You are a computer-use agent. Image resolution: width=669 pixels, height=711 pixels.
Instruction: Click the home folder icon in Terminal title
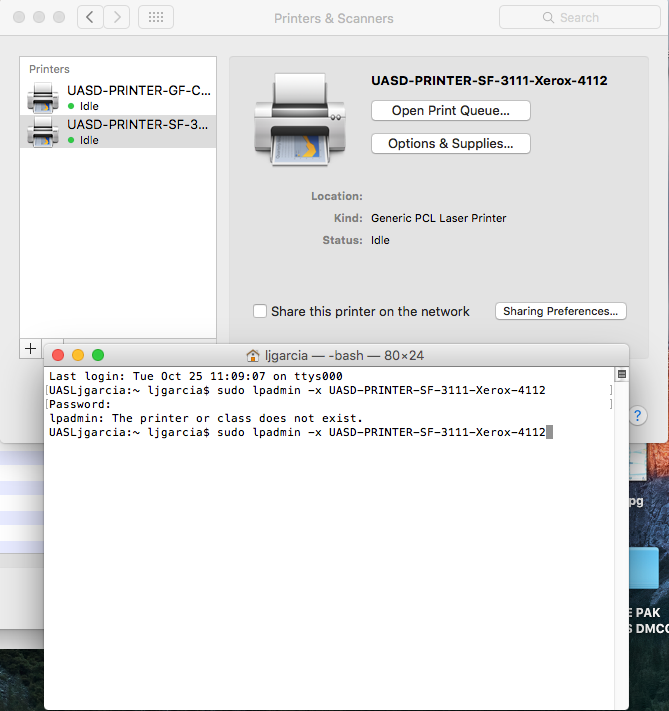[253, 356]
